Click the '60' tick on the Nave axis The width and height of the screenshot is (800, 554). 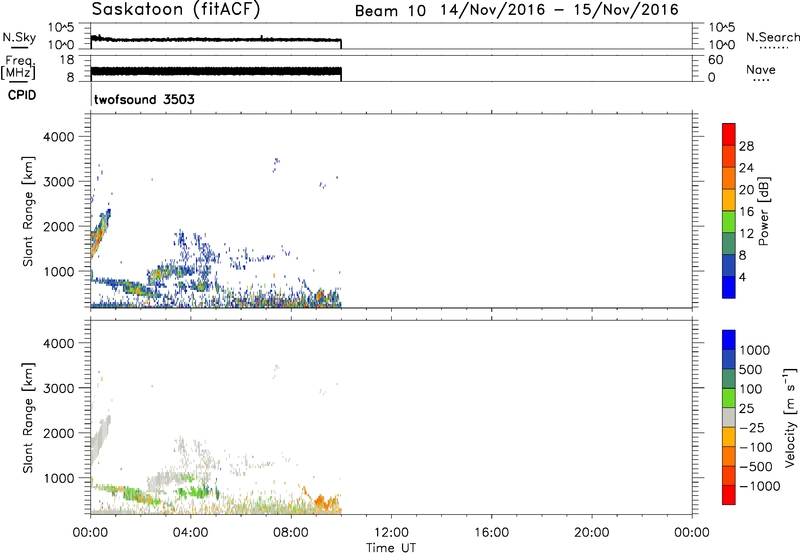click(716, 60)
